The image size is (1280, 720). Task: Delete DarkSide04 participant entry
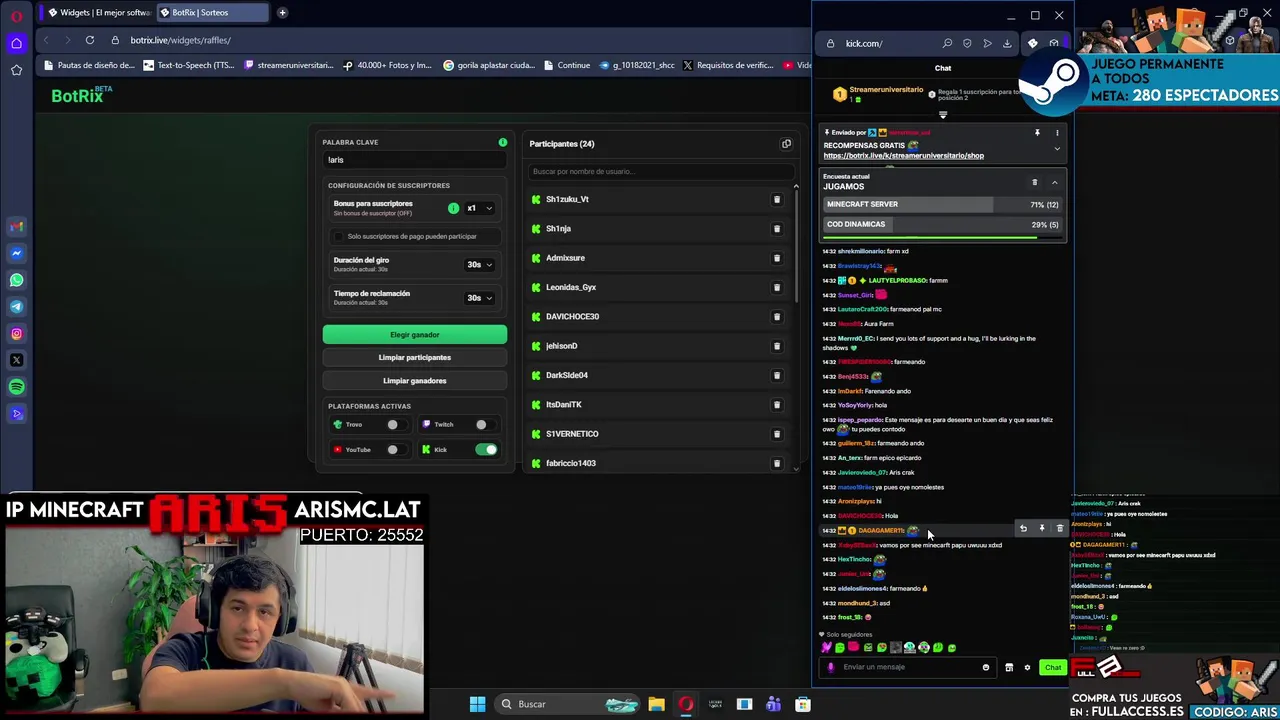coord(776,375)
